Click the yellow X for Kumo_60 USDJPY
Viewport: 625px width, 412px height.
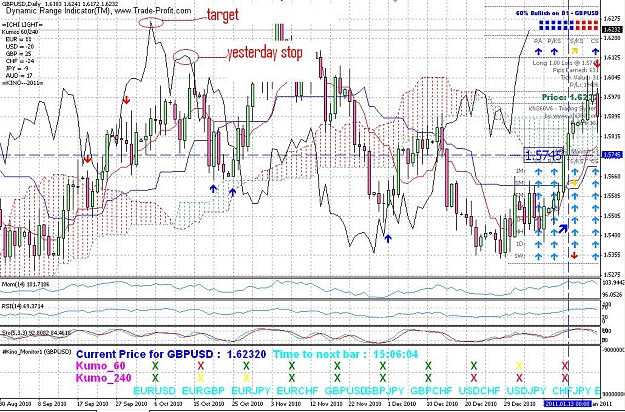coord(519,365)
